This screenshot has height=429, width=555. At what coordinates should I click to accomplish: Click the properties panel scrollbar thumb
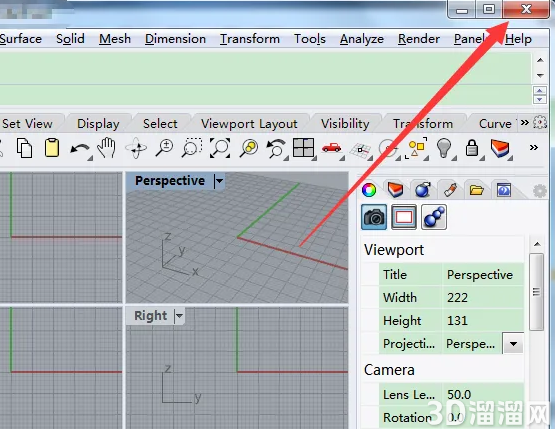(x=537, y=292)
